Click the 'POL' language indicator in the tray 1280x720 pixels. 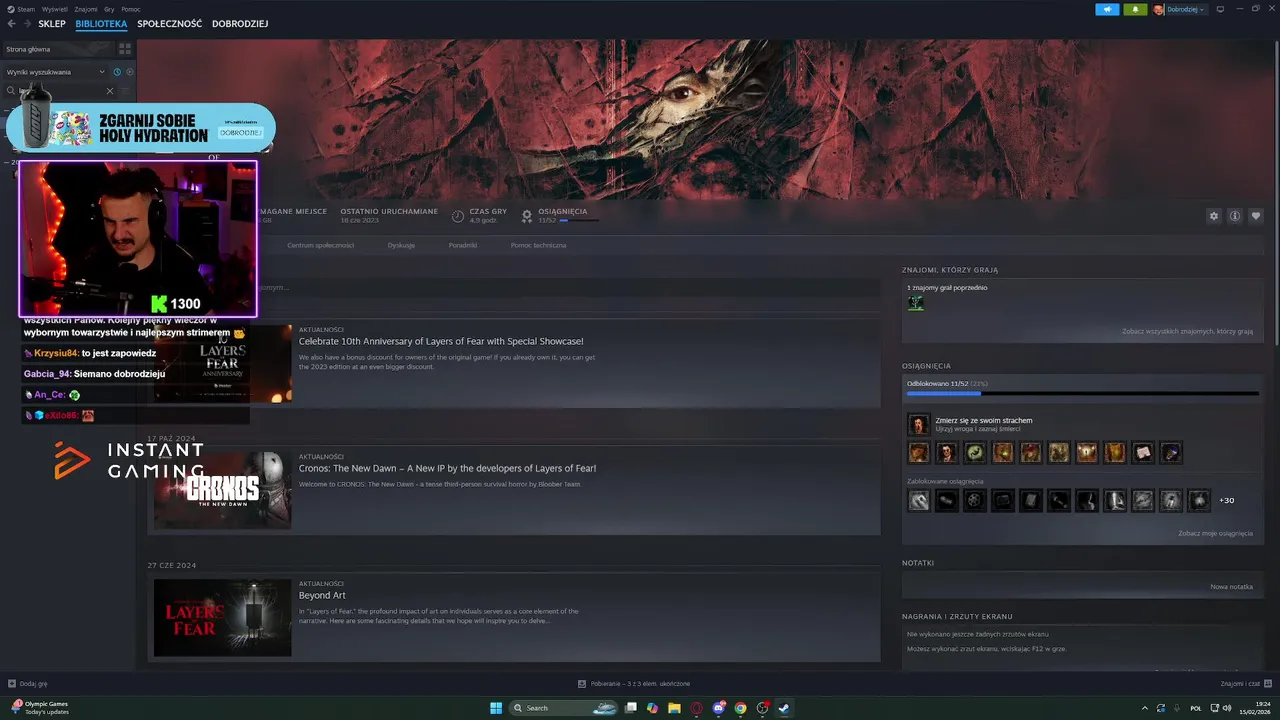pyautogui.click(x=1196, y=708)
